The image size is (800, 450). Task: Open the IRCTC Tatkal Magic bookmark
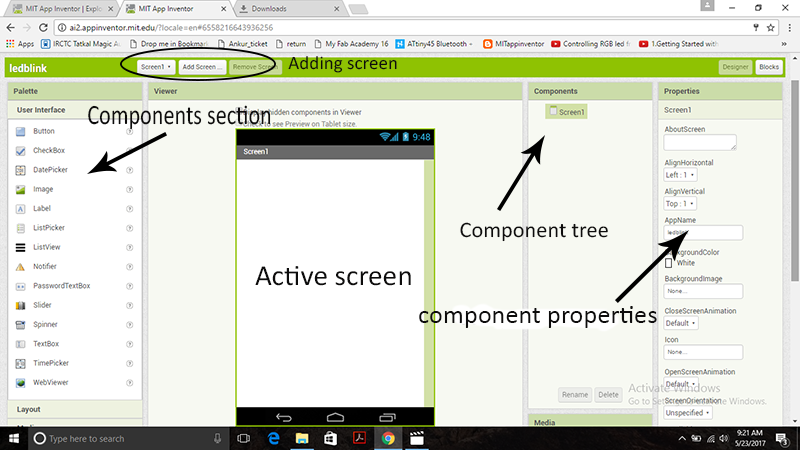81,44
